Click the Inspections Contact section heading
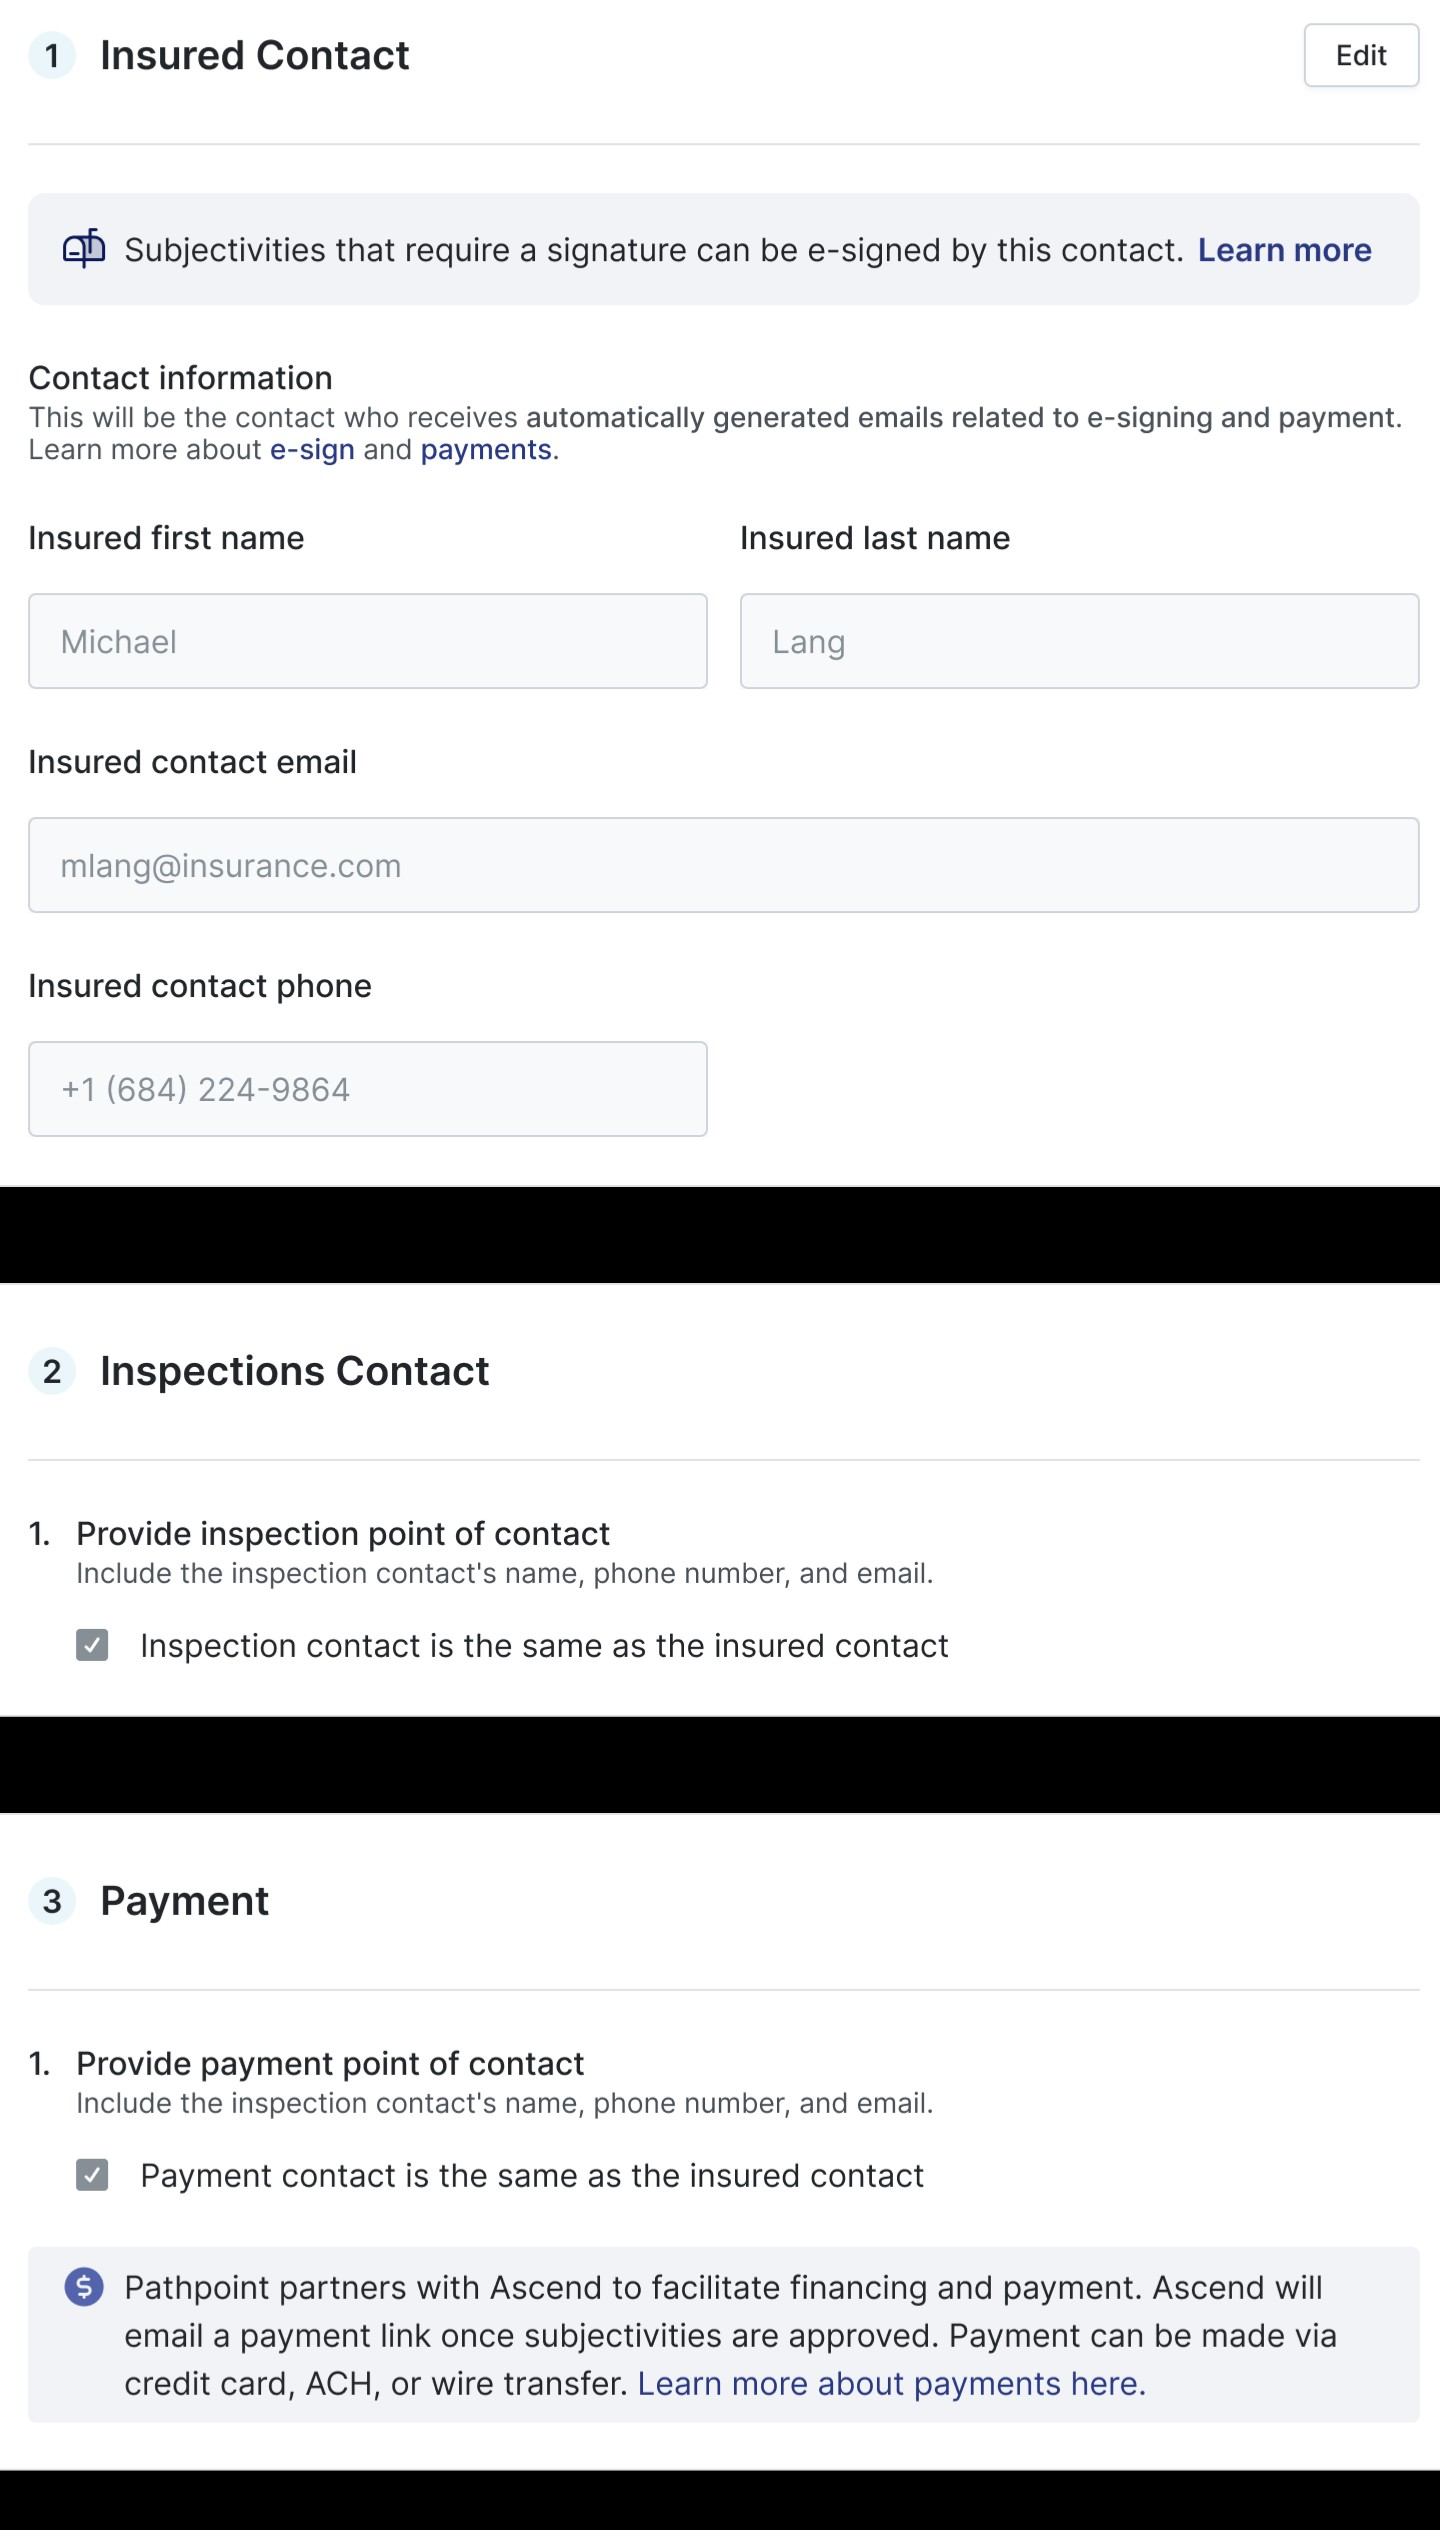This screenshot has height=2530, width=1440. [295, 1371]
